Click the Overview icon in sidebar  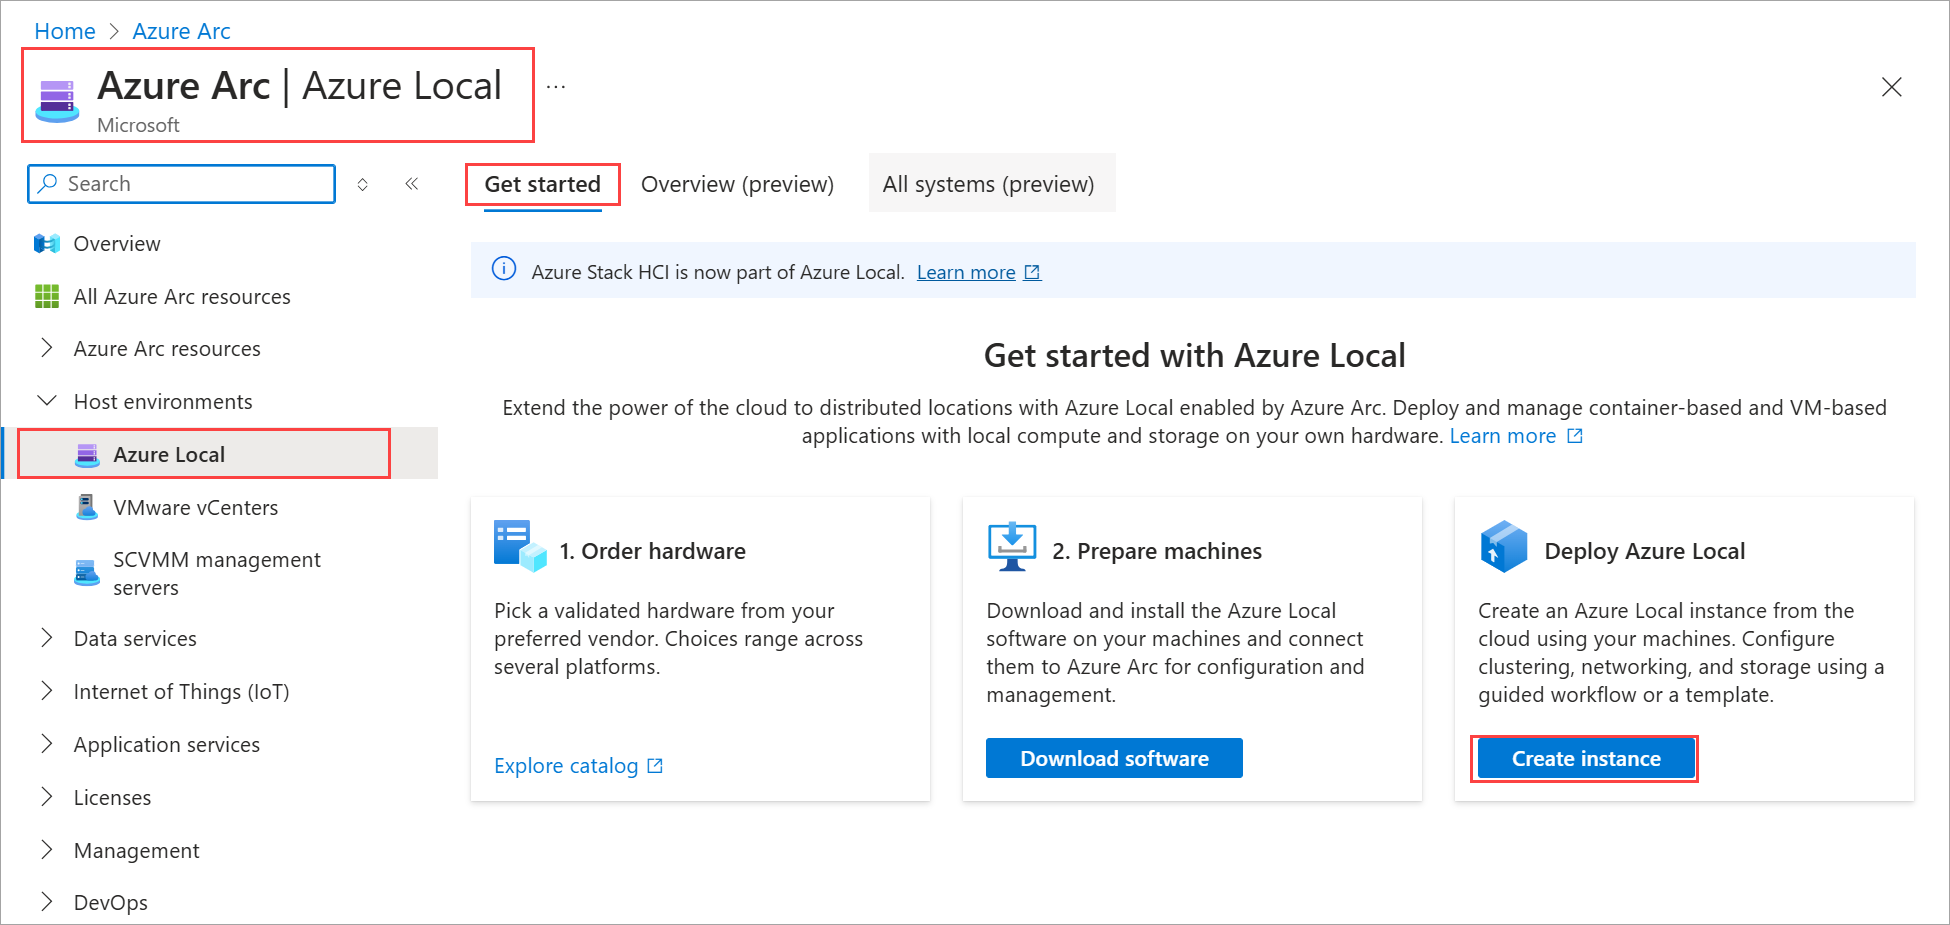click(x=47, y=244)
